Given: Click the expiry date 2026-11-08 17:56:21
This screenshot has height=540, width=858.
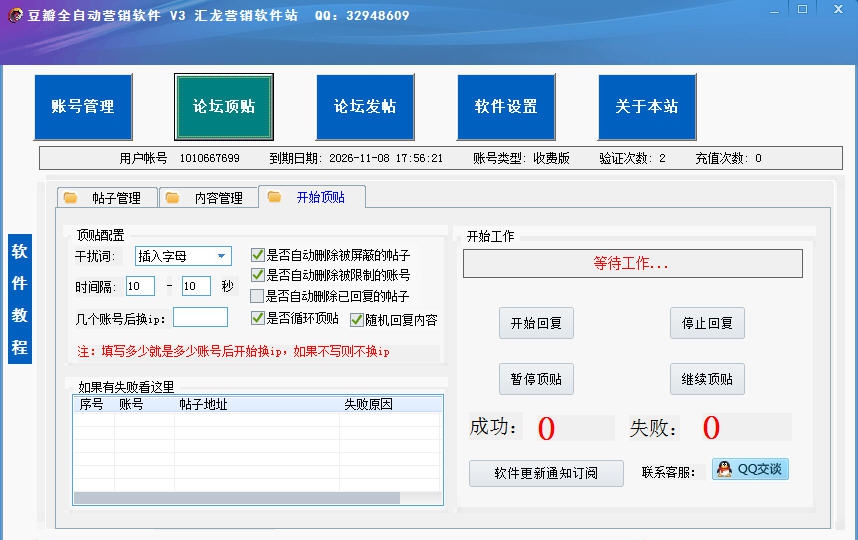Looking at the screenshot, I should click(x=386, y=159).
